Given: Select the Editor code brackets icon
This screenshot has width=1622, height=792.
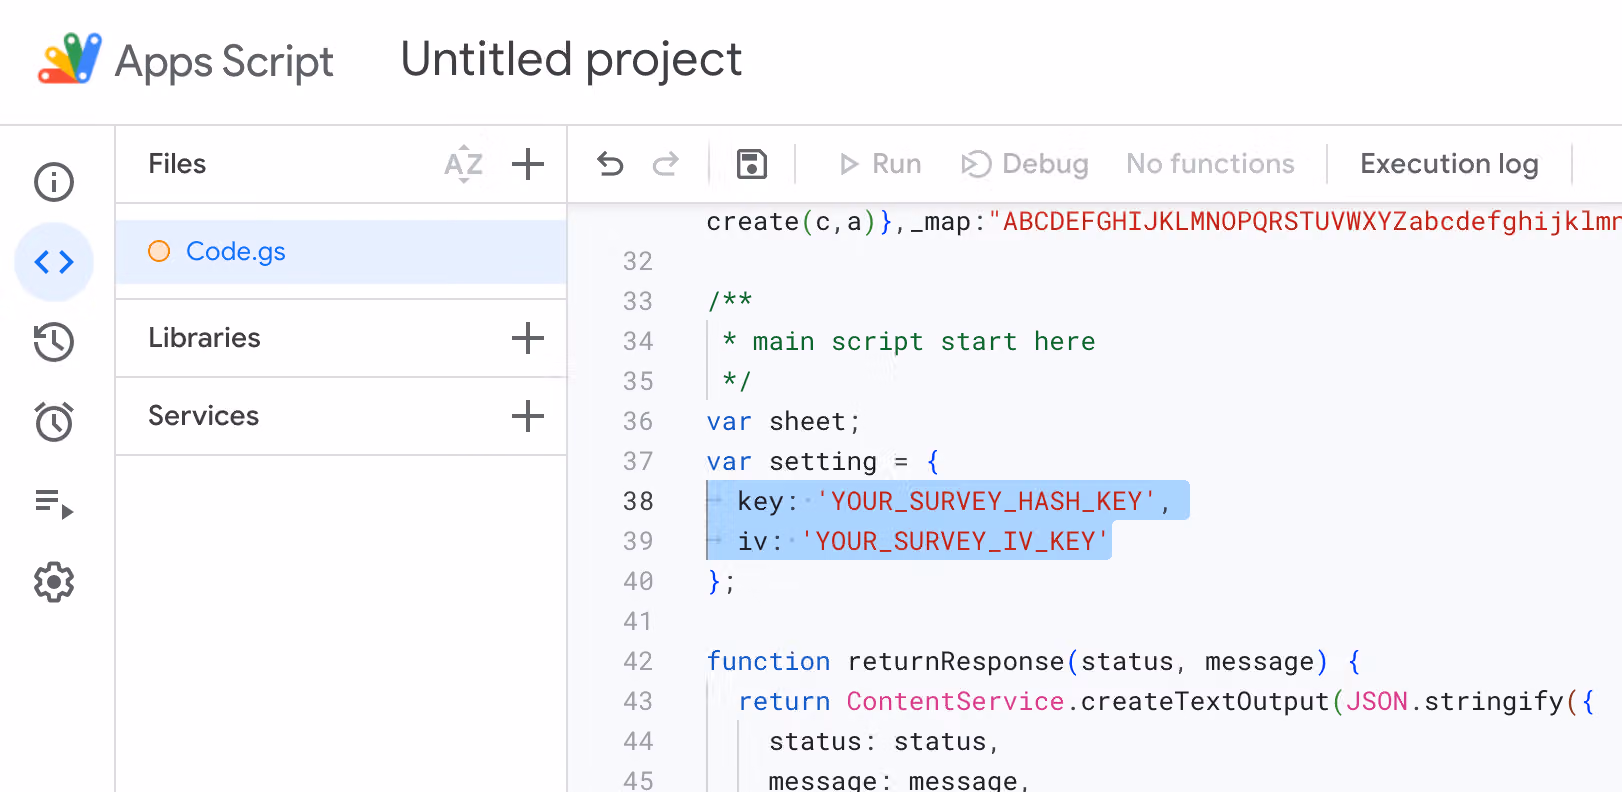Looking at the screenshot, I should tap(54, 262).
